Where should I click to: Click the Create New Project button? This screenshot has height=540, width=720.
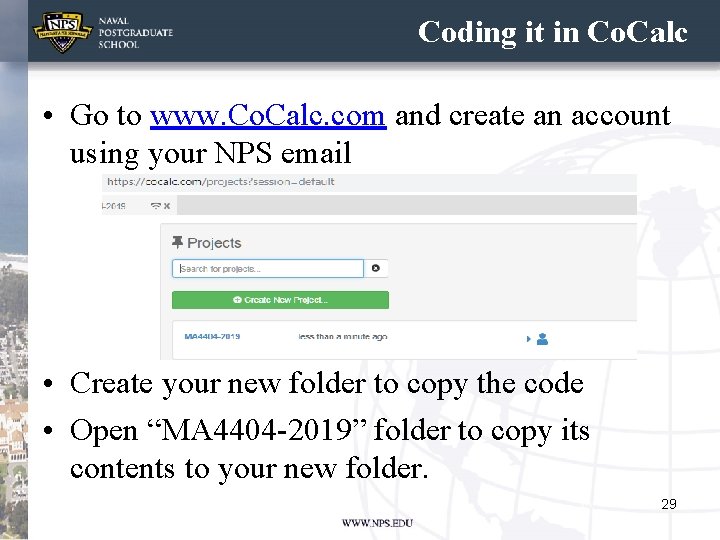click(280, 300)
